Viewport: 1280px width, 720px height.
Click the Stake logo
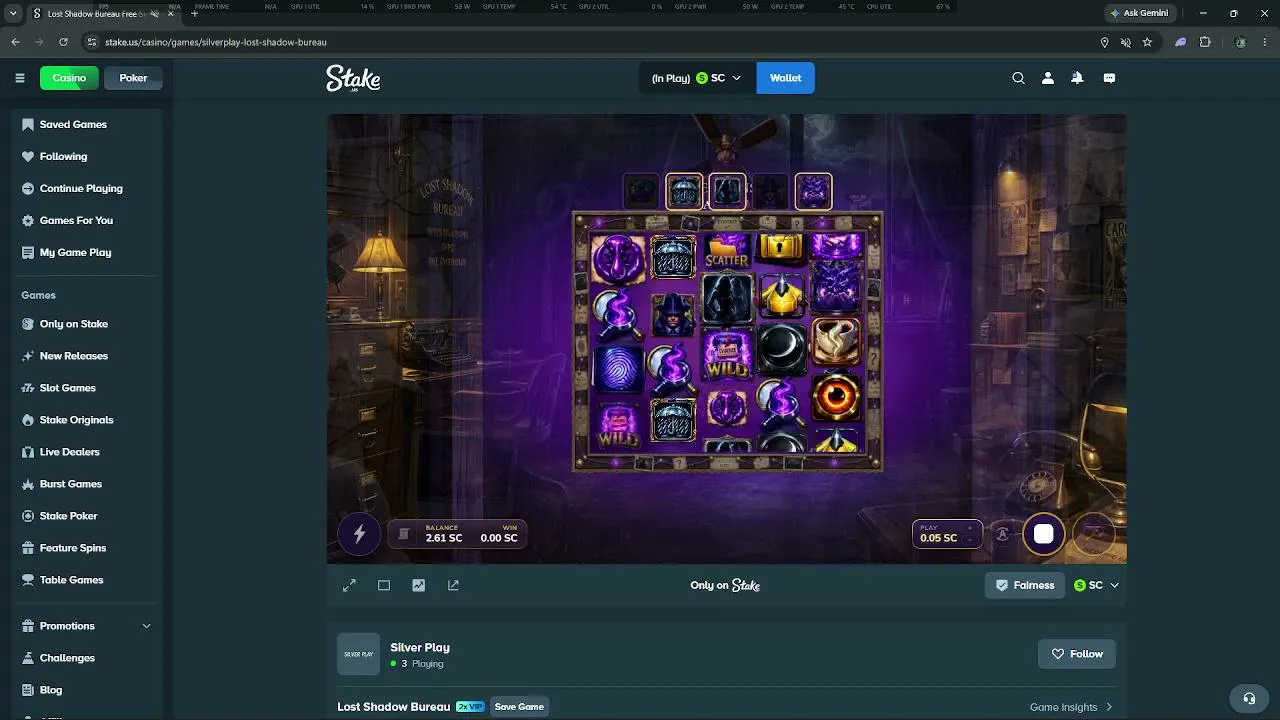353,79
